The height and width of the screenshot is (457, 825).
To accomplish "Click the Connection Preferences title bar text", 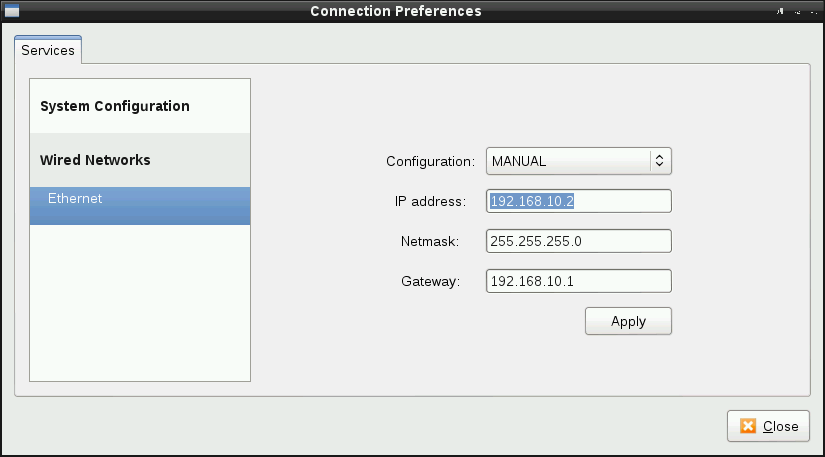I will click(396, 11).
